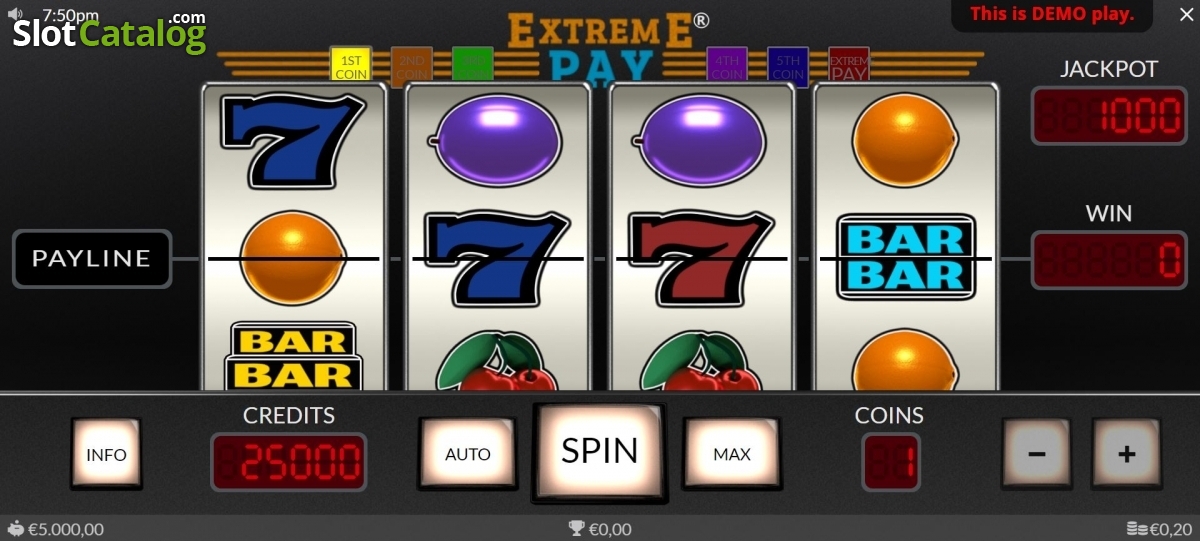Viewport: 1200px width, 541px height.
Task: Click the trophy winnings icon
Action: tap(576, 529)
